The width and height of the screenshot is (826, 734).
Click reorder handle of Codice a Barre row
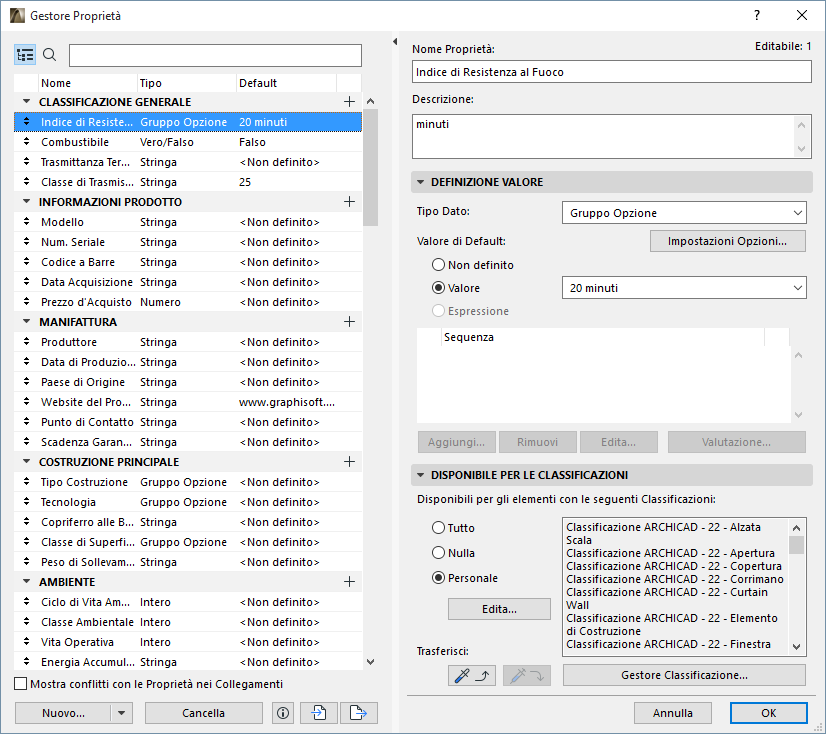pyautogui.click(x=26, y=262)
